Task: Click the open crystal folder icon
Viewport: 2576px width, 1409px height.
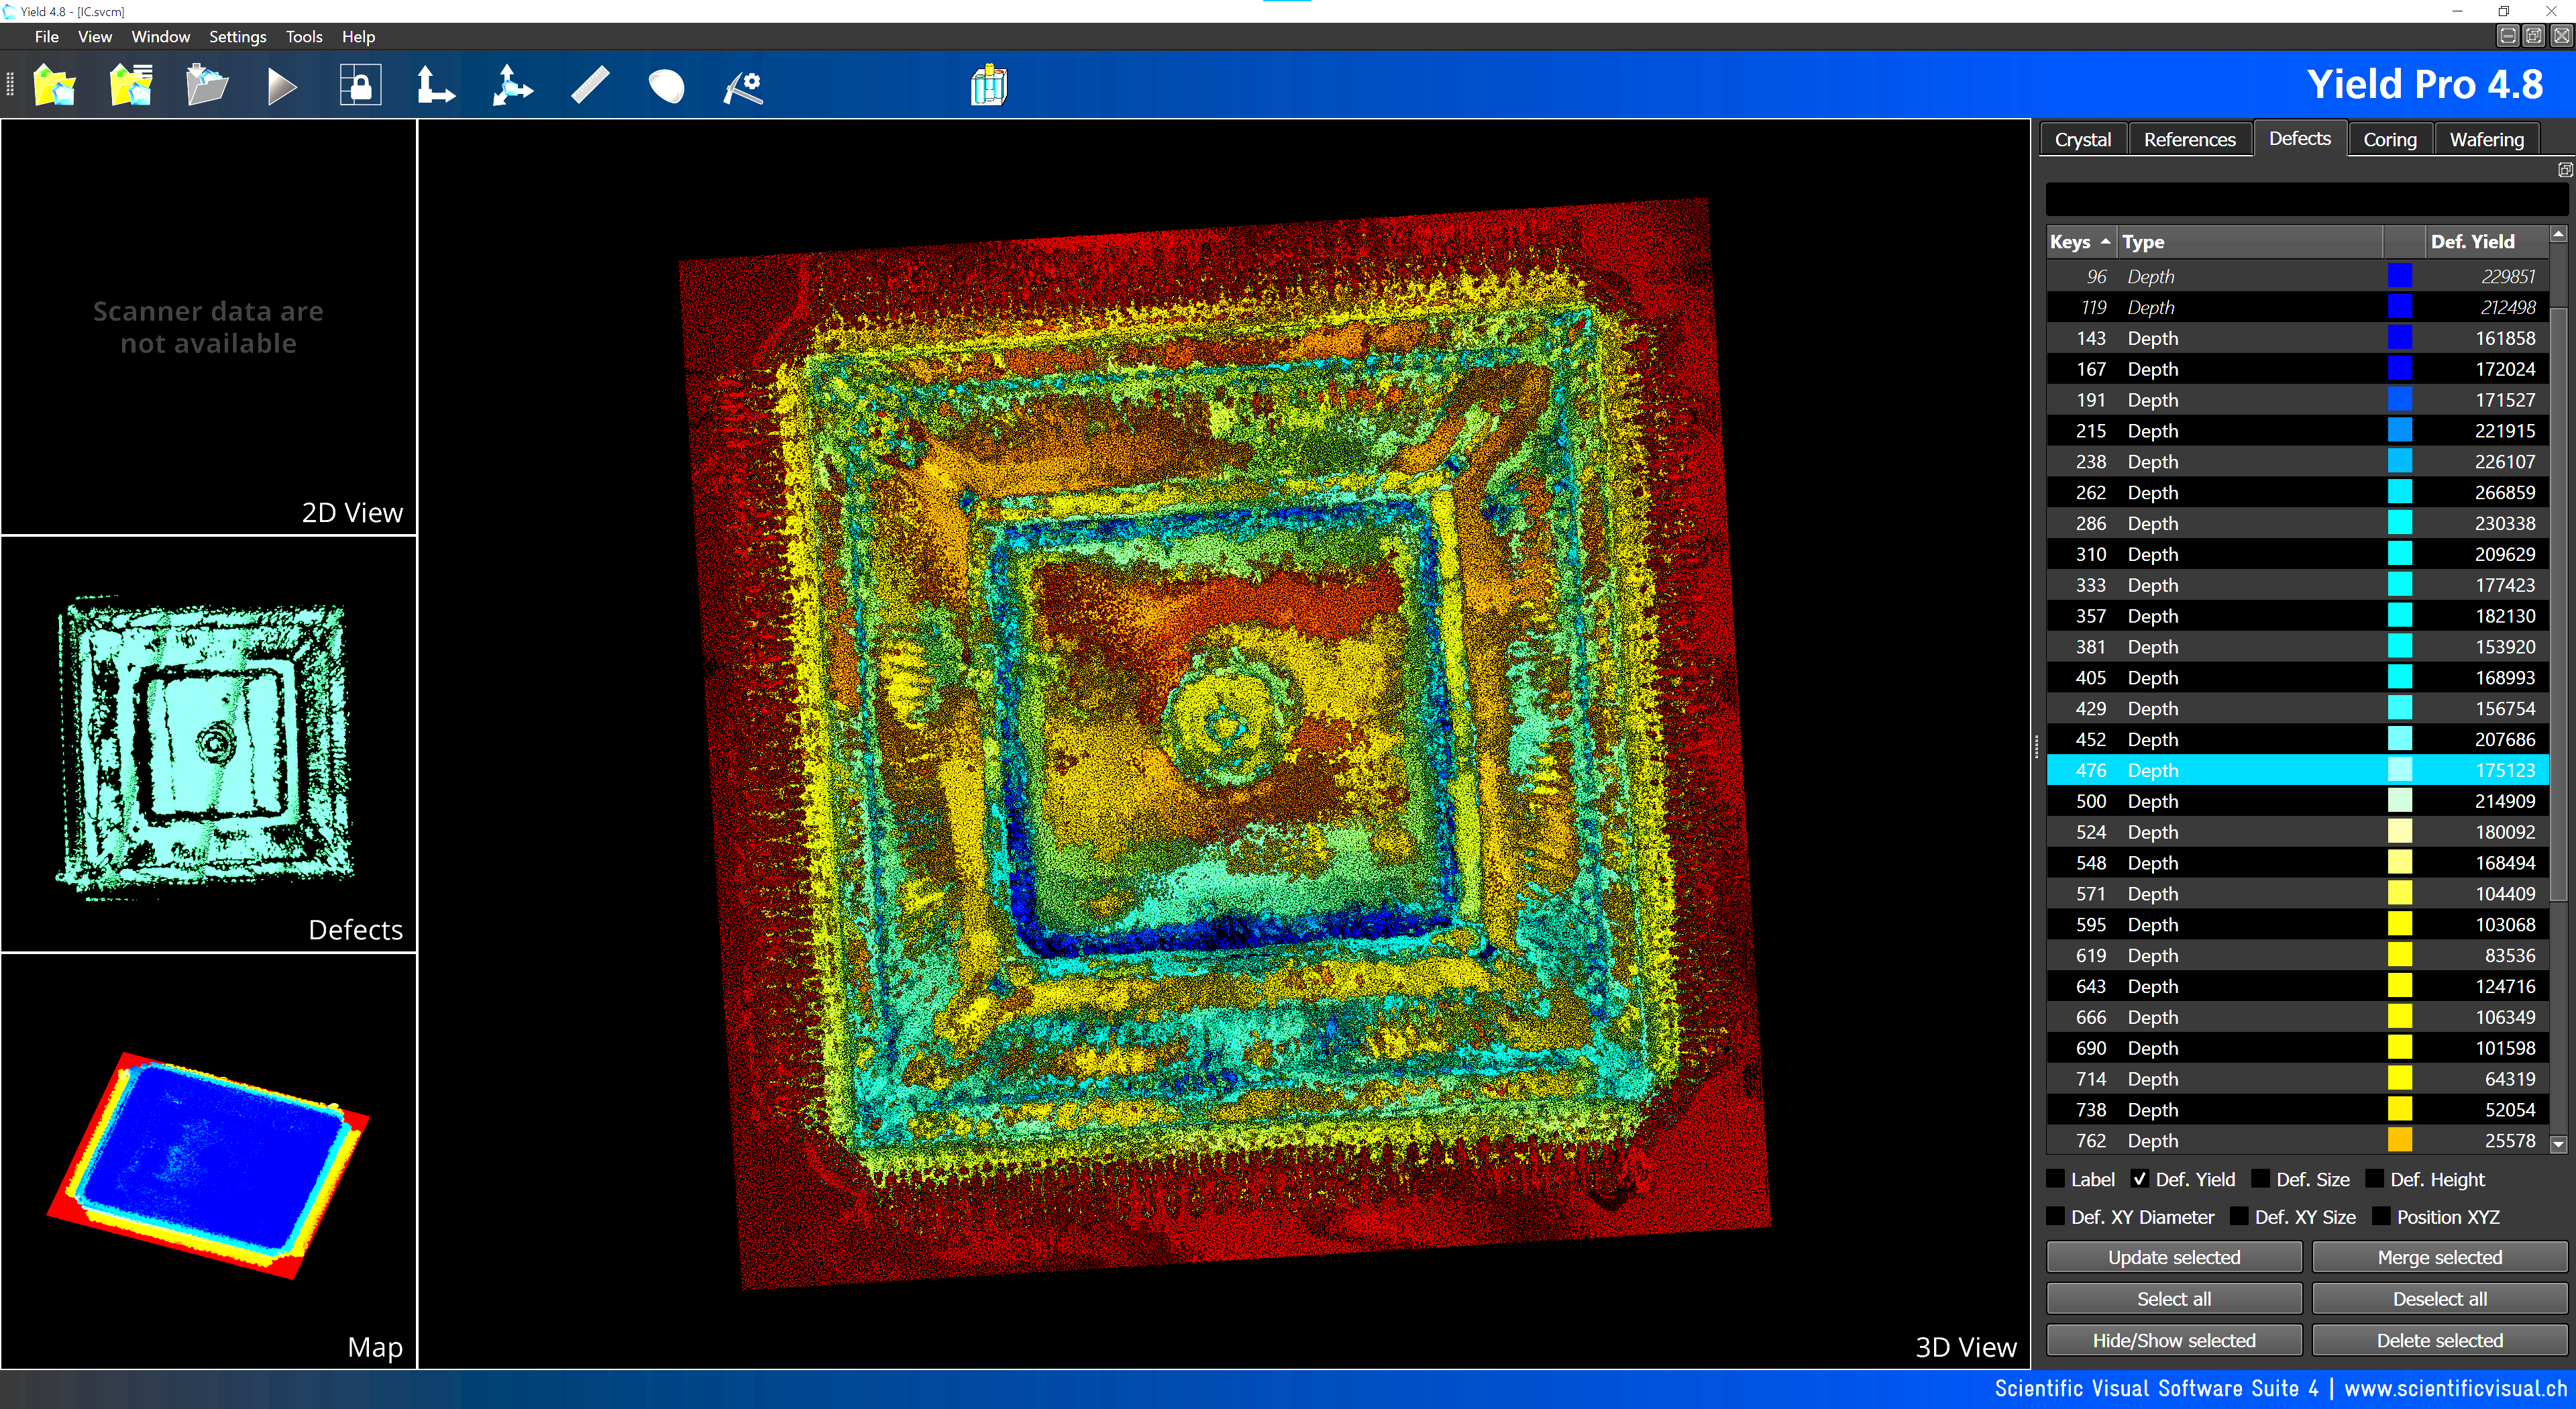Action: pos(55,86)
